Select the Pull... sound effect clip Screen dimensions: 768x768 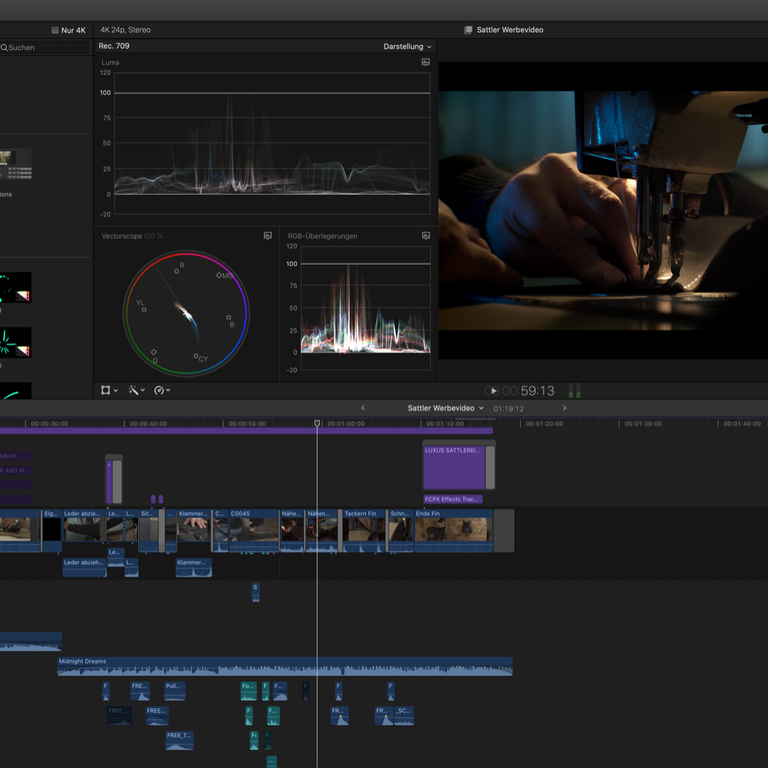174,691
